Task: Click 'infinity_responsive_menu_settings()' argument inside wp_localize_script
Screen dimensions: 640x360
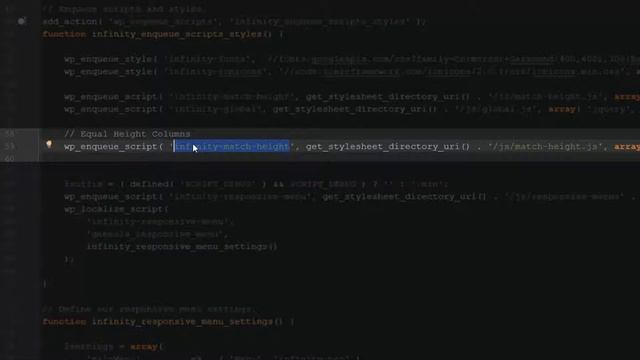Action: pyautogui.click(x=182, y=247)
